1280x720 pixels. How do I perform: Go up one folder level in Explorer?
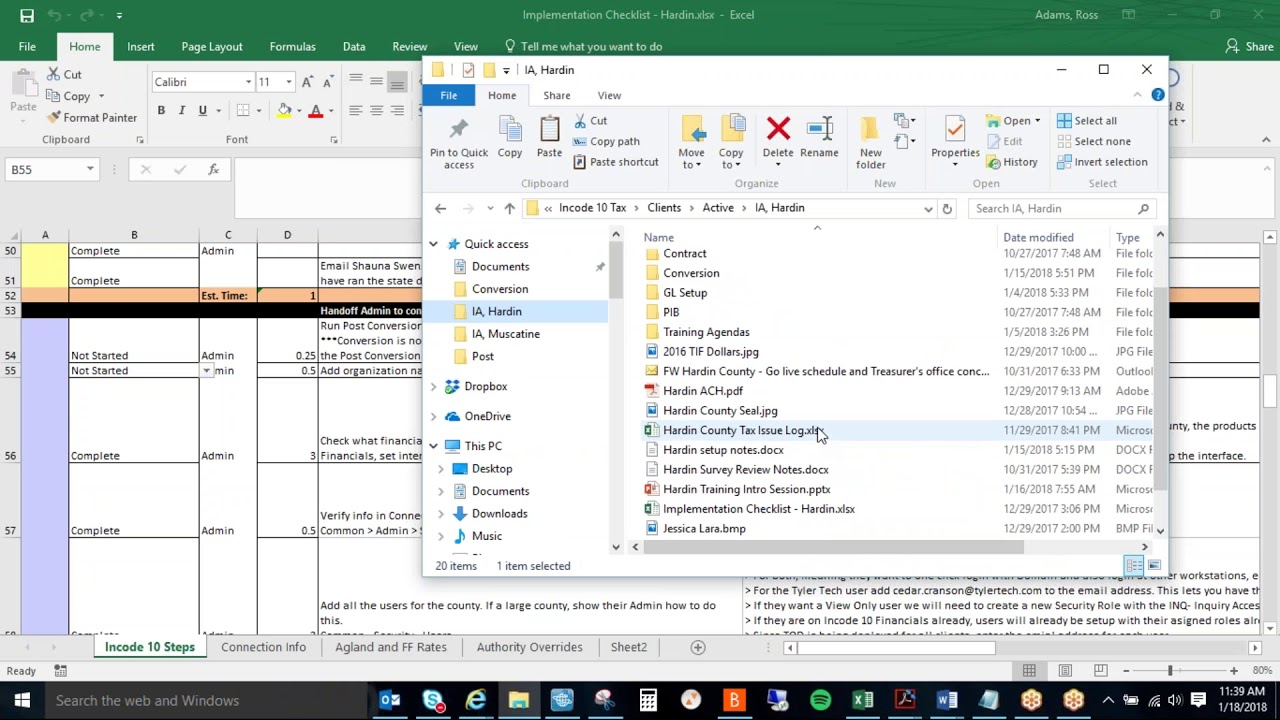(509, 208)
